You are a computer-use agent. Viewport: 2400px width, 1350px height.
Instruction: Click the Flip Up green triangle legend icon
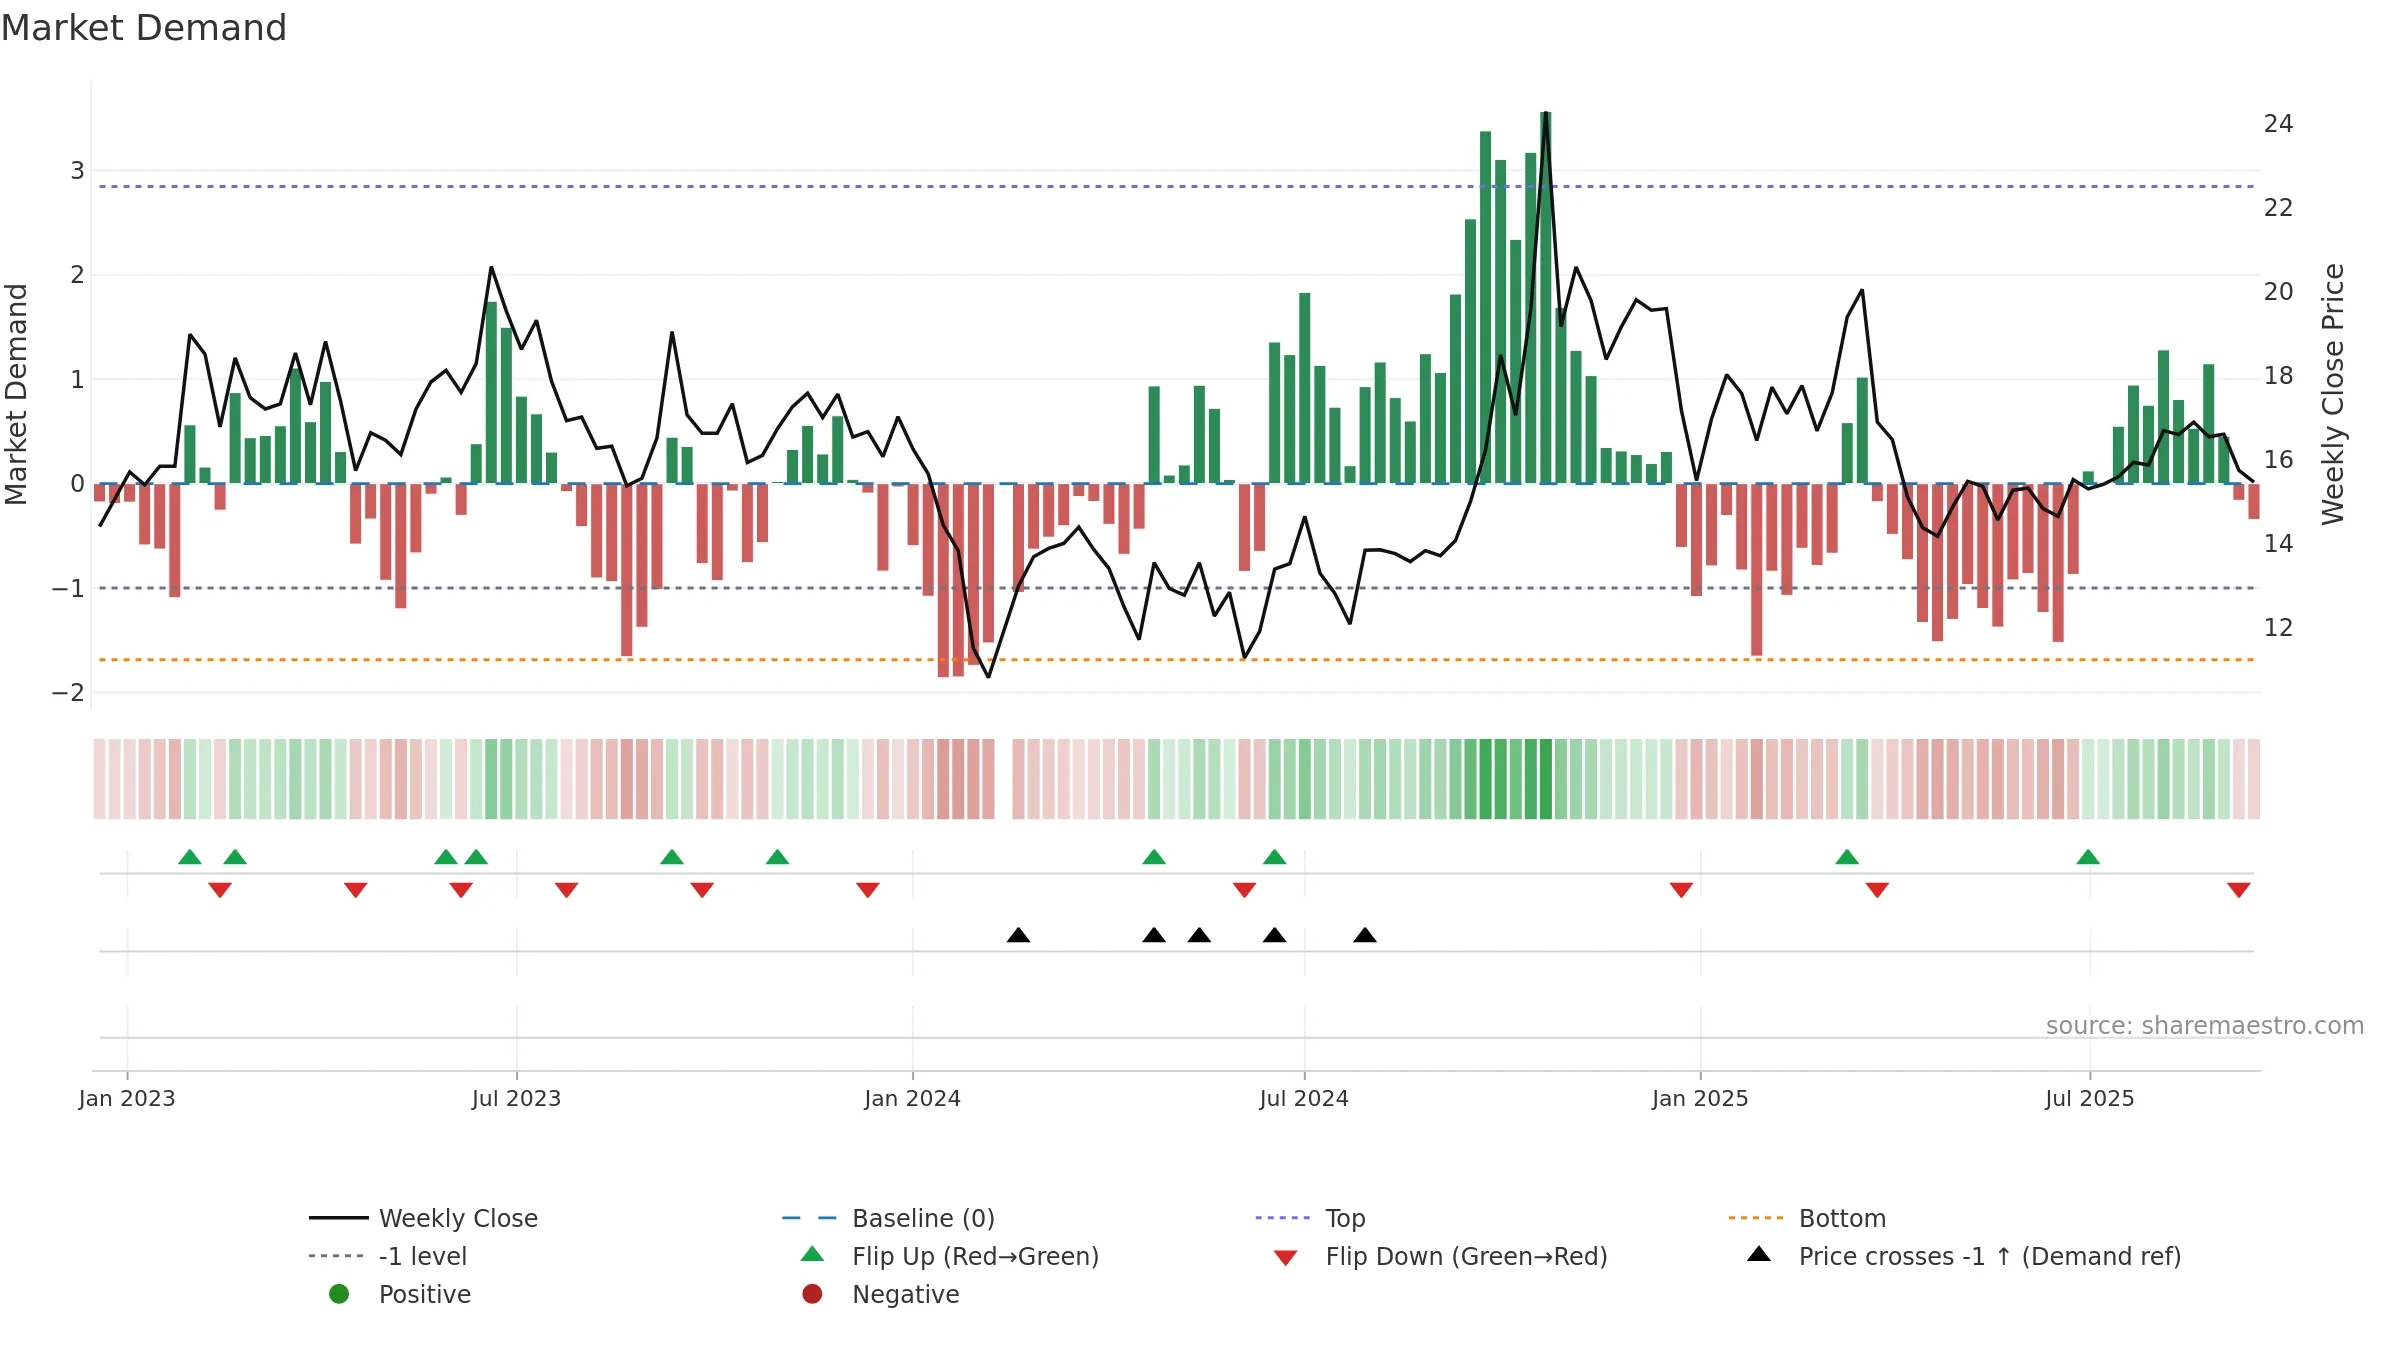pyautogui.click(x=813, y=1254)
